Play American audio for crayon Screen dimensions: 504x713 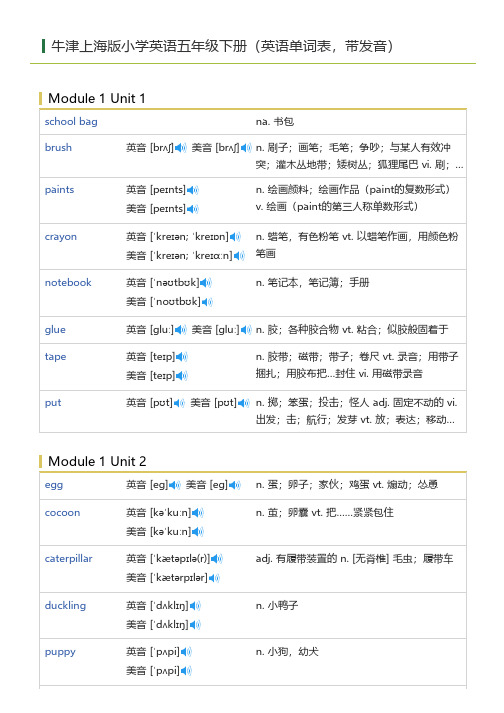tap(239, 256)
